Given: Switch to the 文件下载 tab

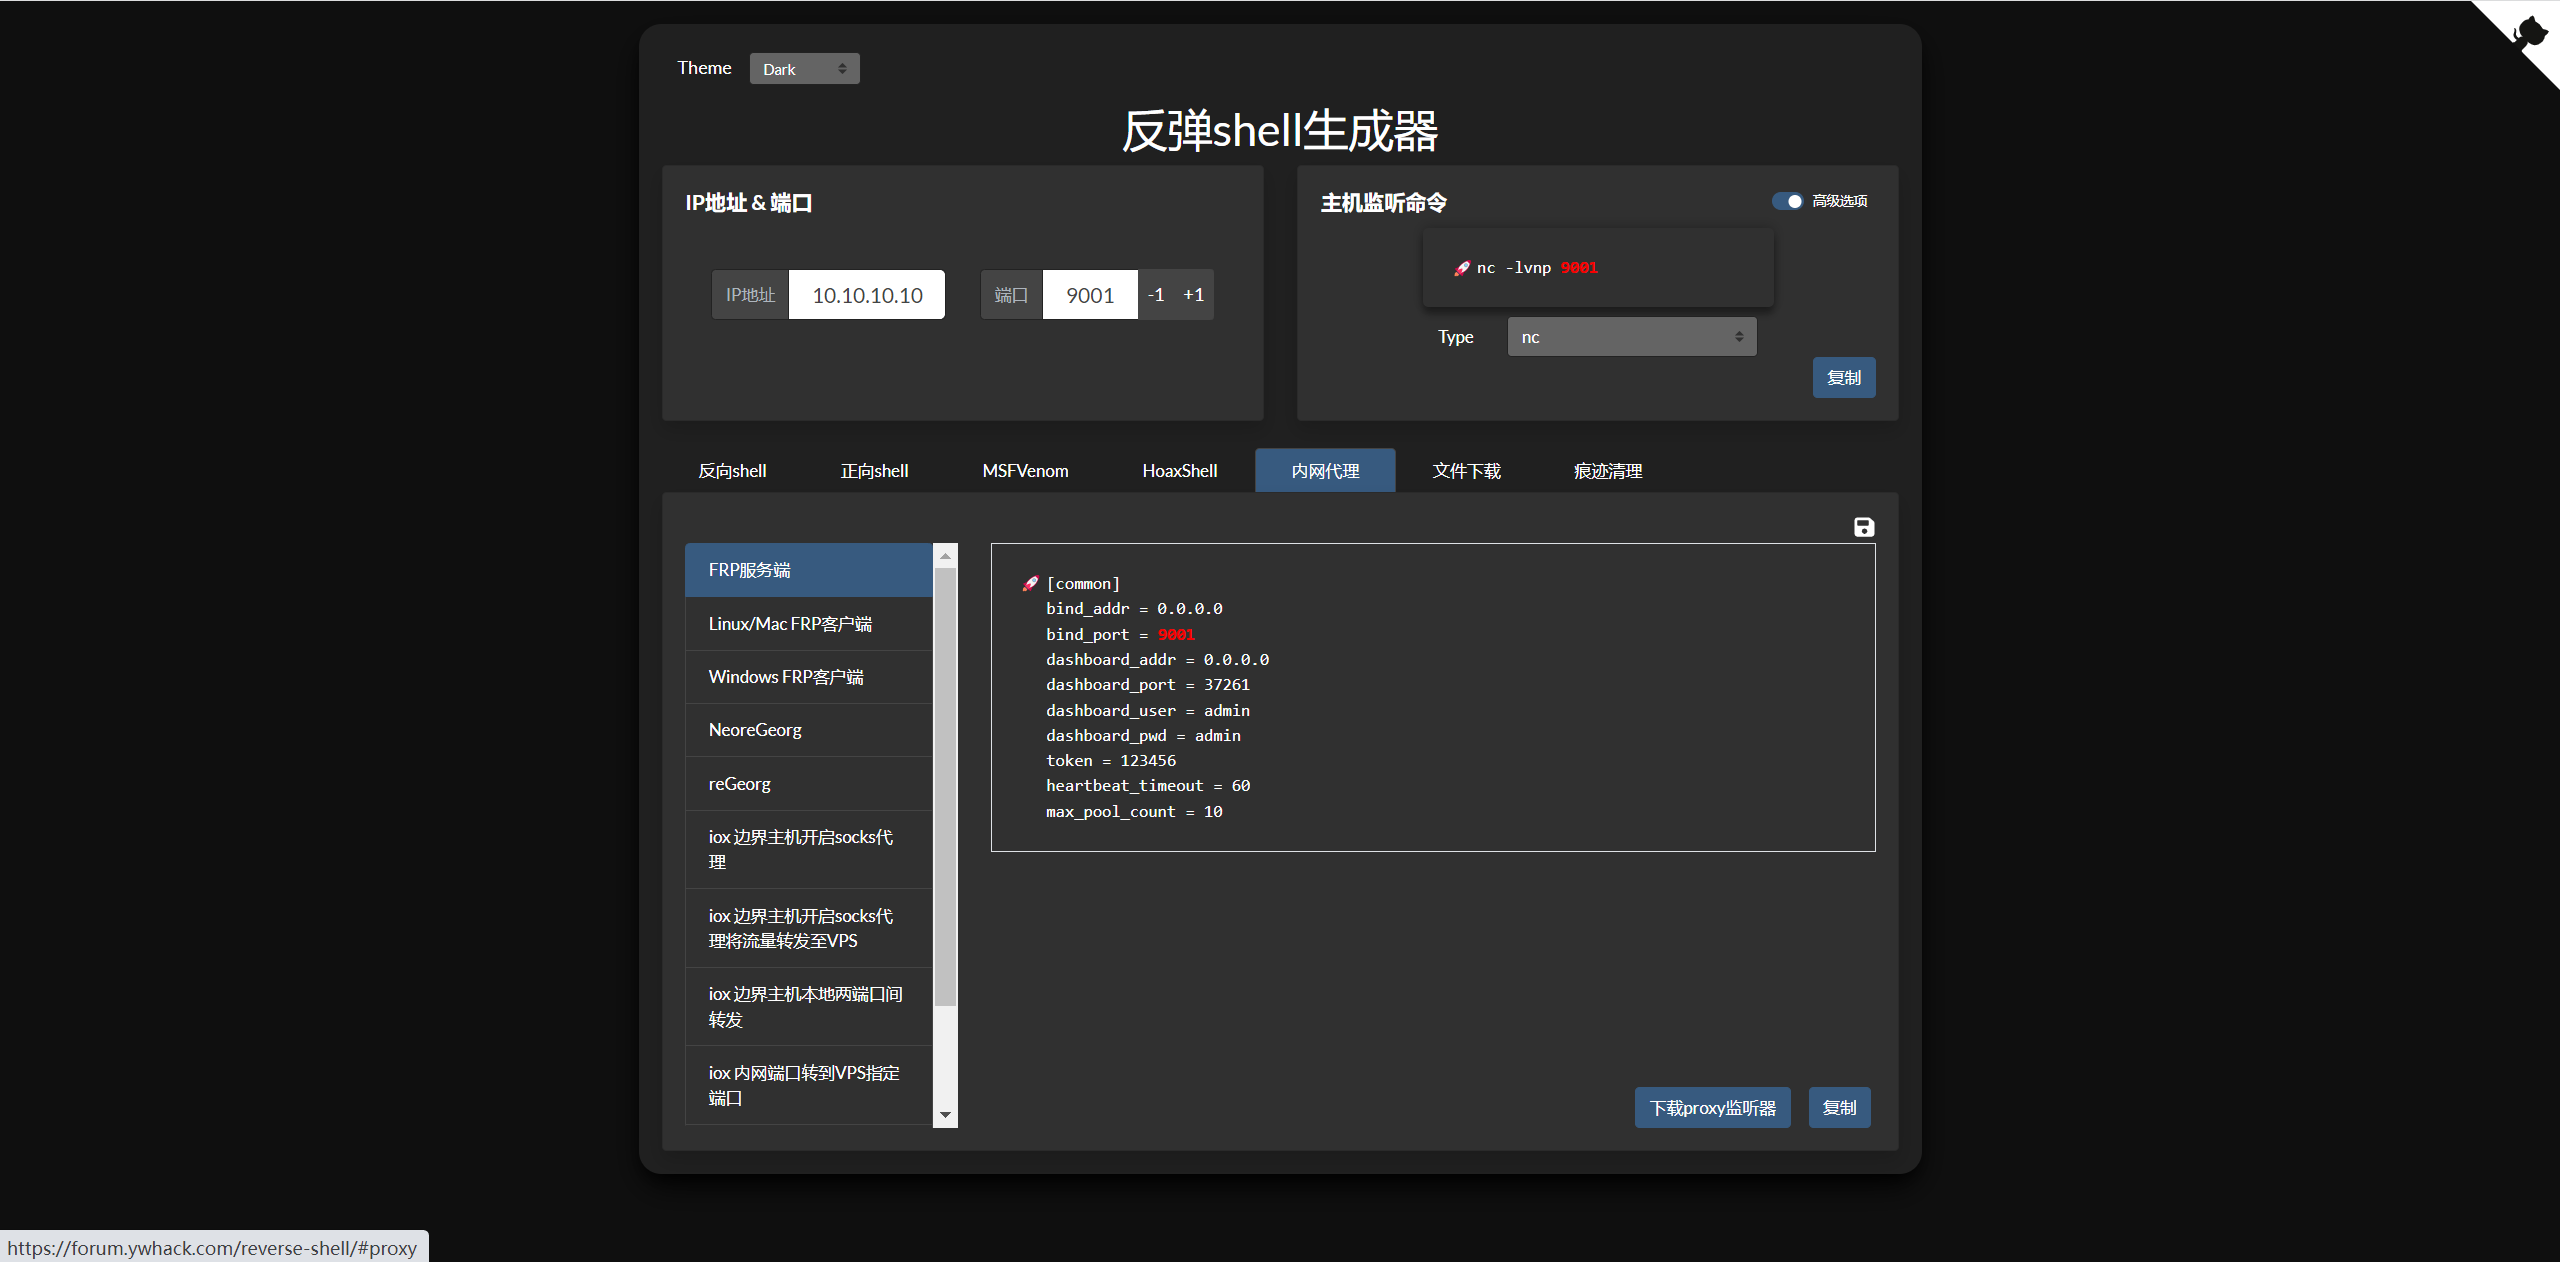Looking at the screenshot, I should click(x=1466, y=471).
